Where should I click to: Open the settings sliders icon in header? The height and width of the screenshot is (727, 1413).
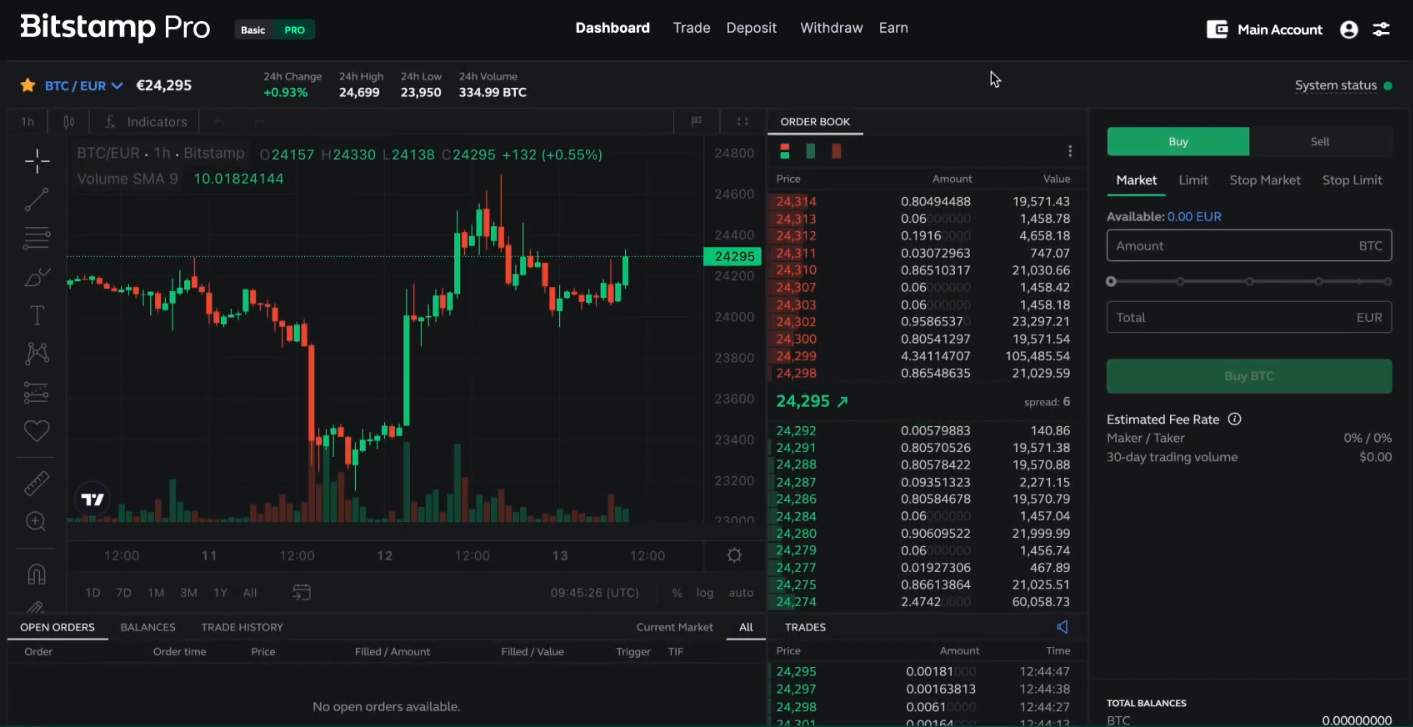(x=1381, y=29)
